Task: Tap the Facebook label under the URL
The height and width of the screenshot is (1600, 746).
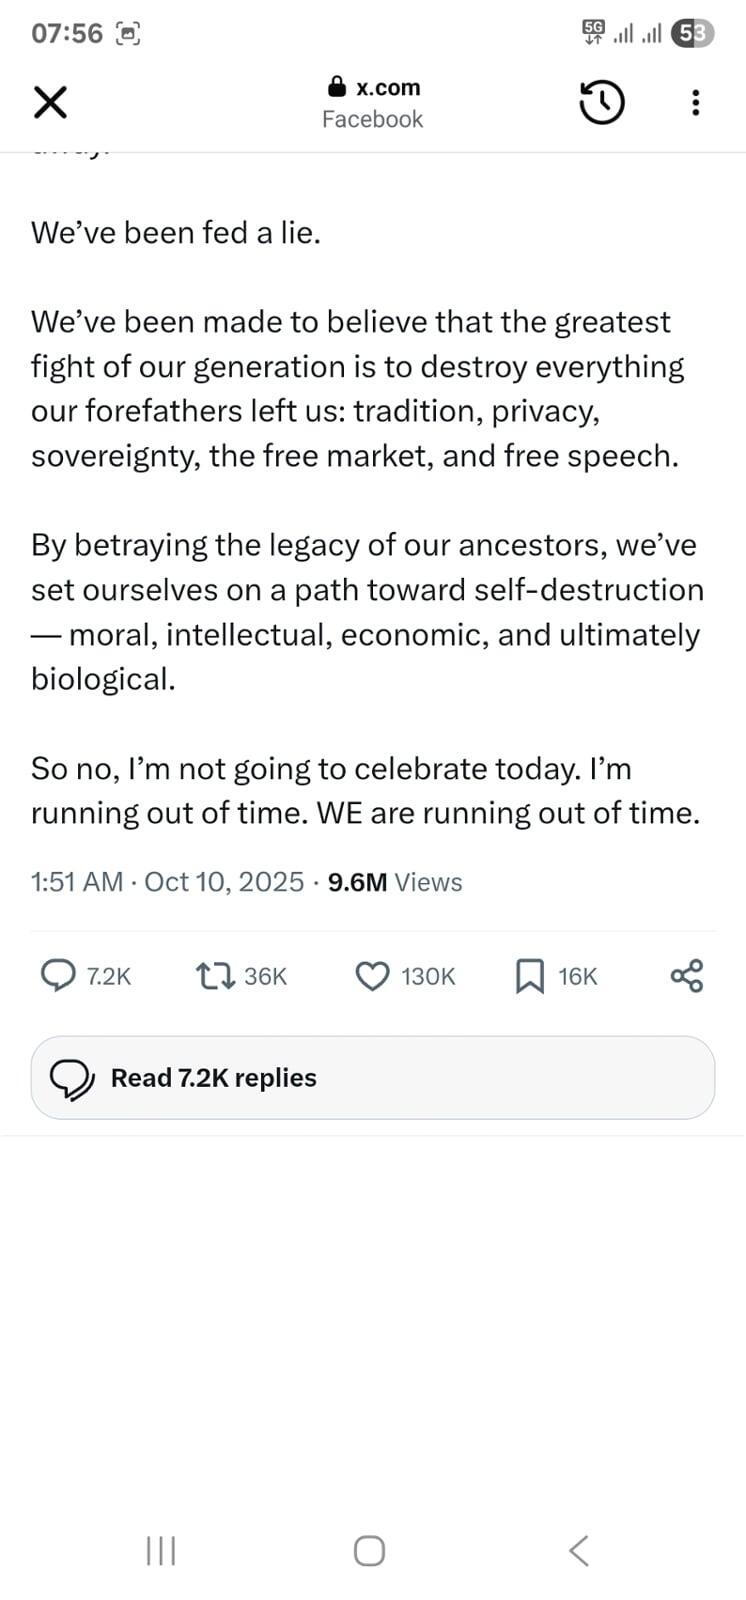Action: [x=372, y=119]
